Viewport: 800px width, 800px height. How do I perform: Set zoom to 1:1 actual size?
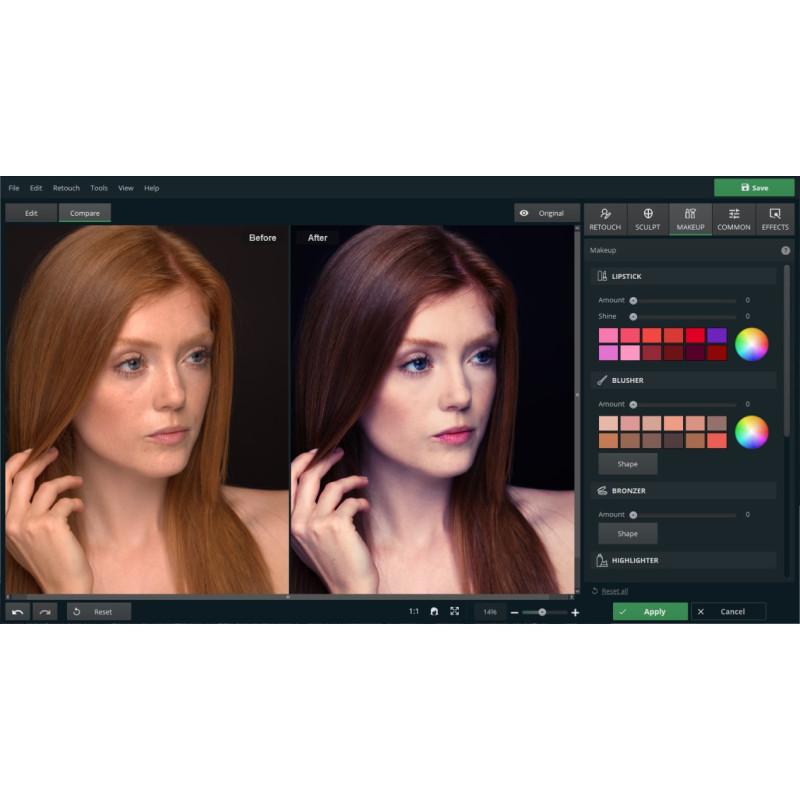point(414,611)
